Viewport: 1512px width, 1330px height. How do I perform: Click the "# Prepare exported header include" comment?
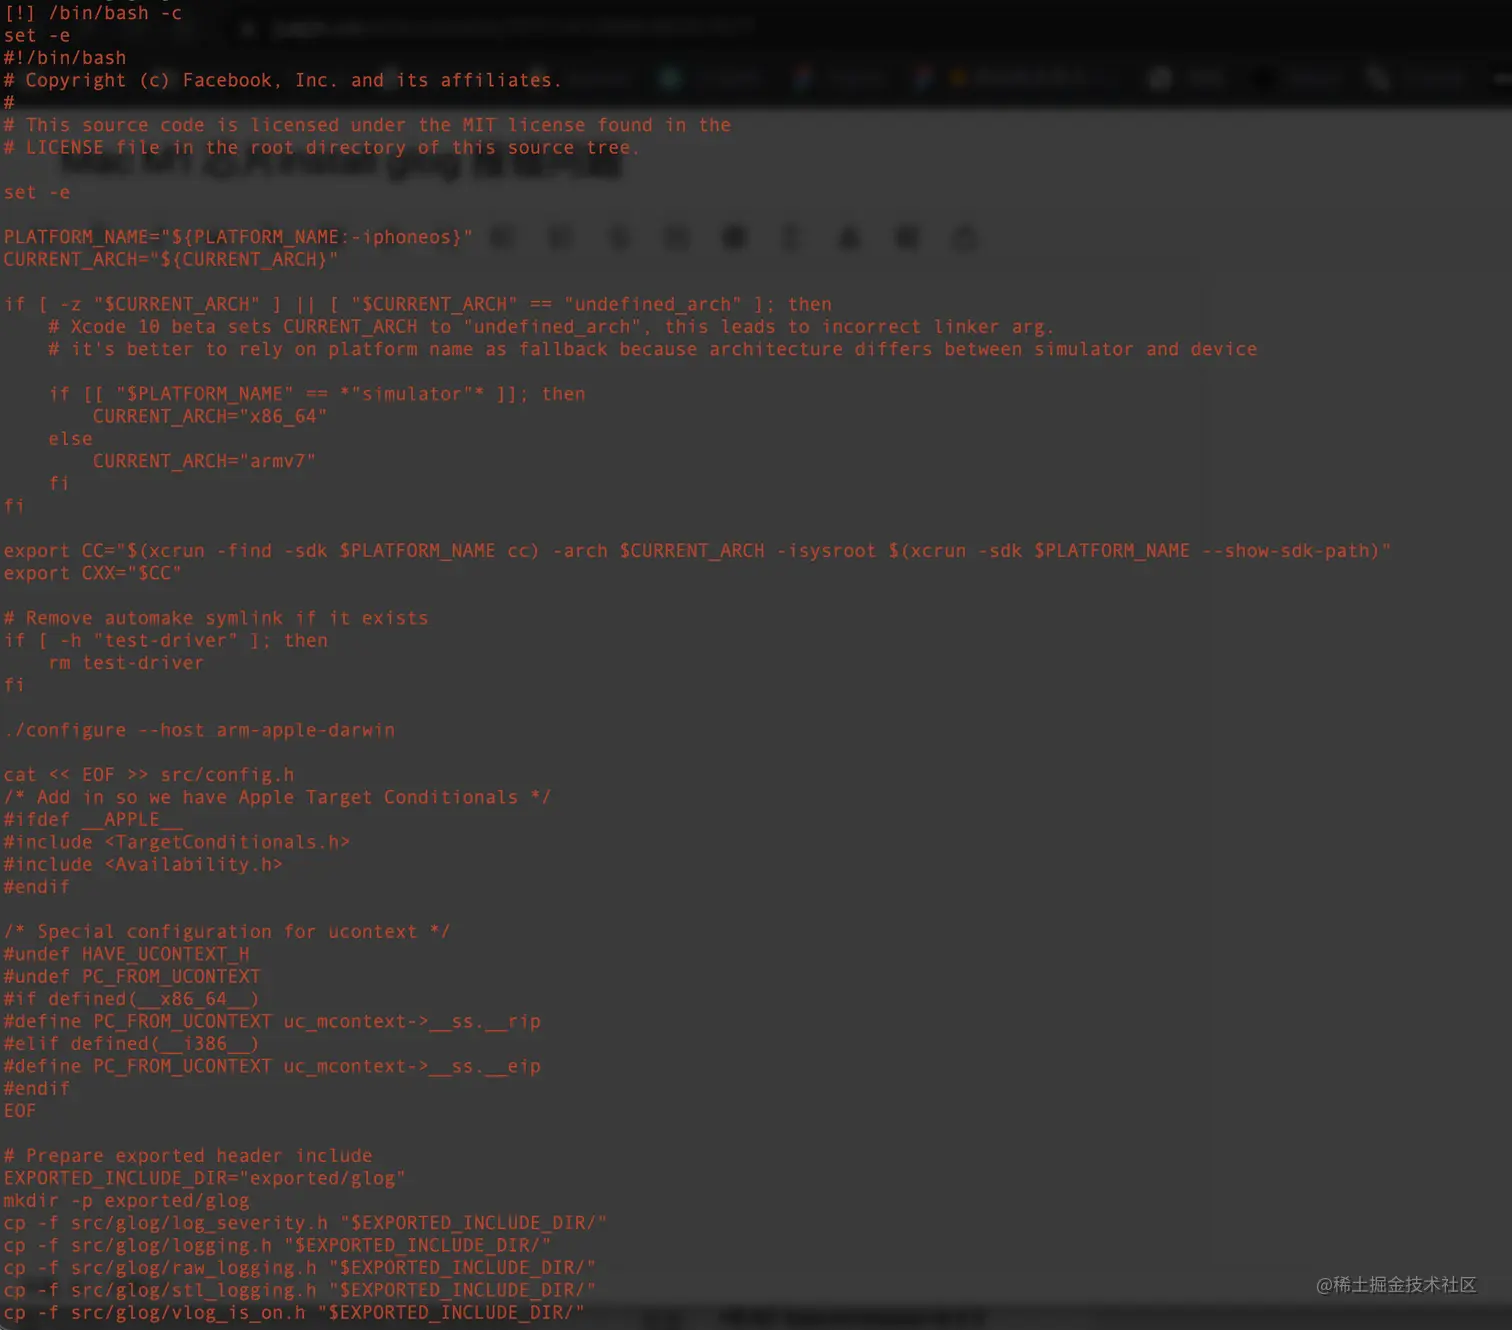point(188,1156)
